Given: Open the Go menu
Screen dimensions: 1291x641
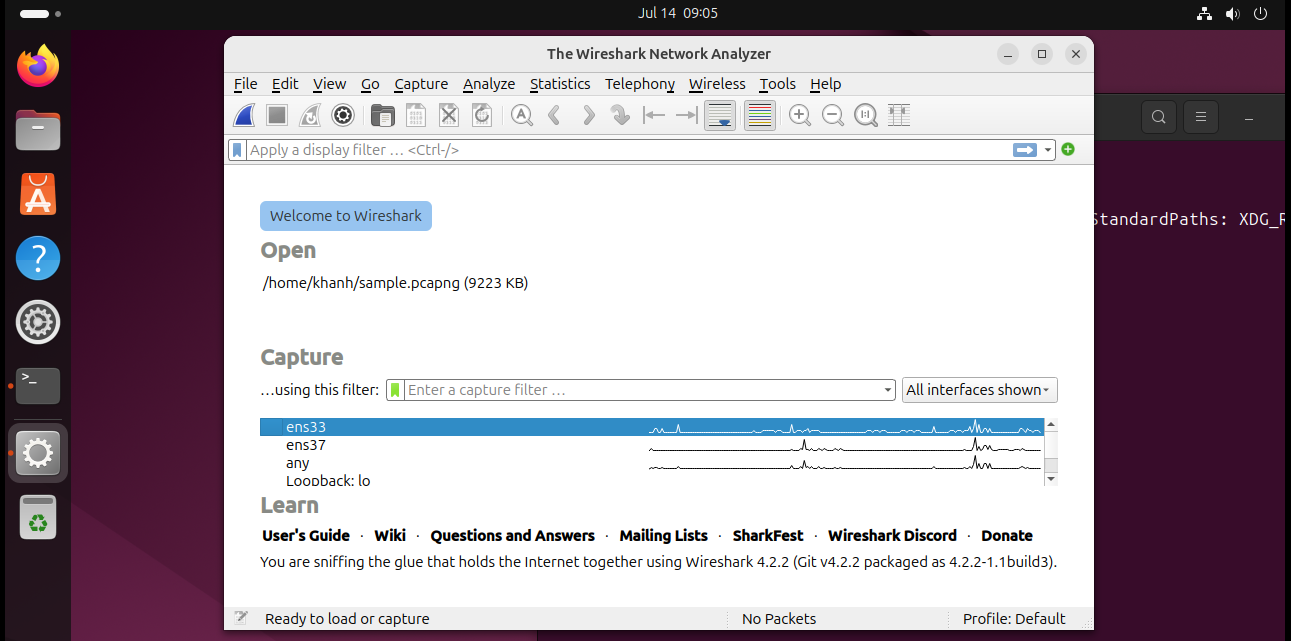Looking at the screenshot, I should tap(370, 84).
